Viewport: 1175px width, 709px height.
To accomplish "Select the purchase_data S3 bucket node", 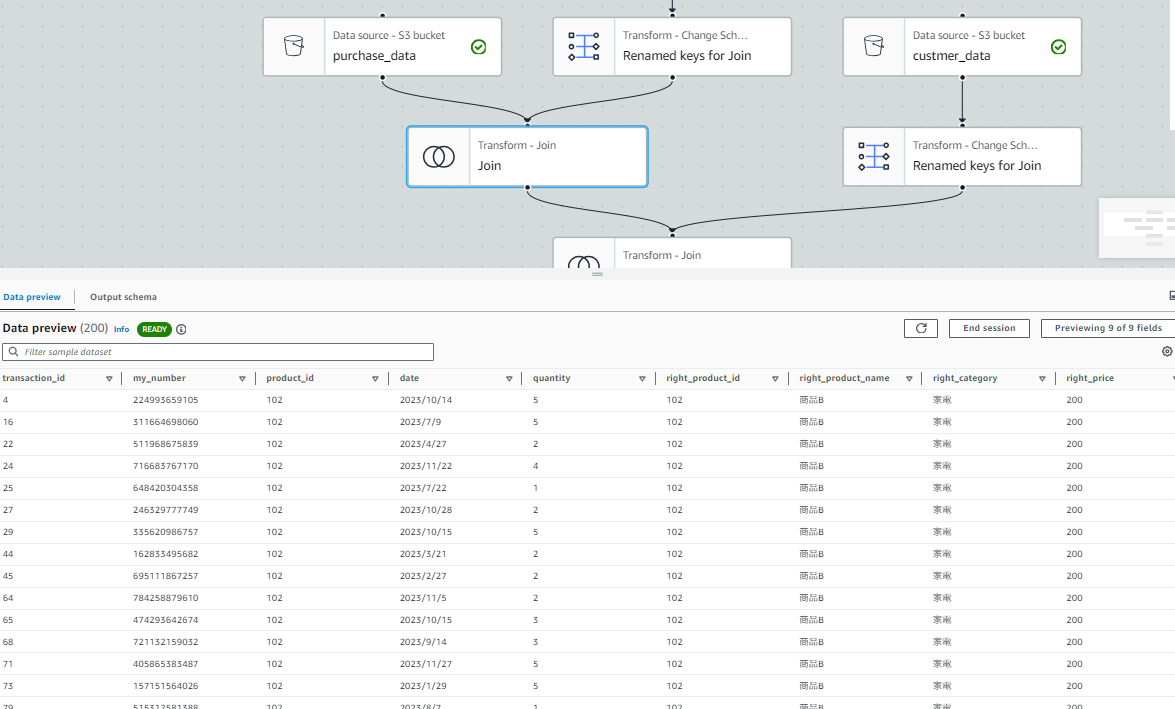I will [382, 46].
